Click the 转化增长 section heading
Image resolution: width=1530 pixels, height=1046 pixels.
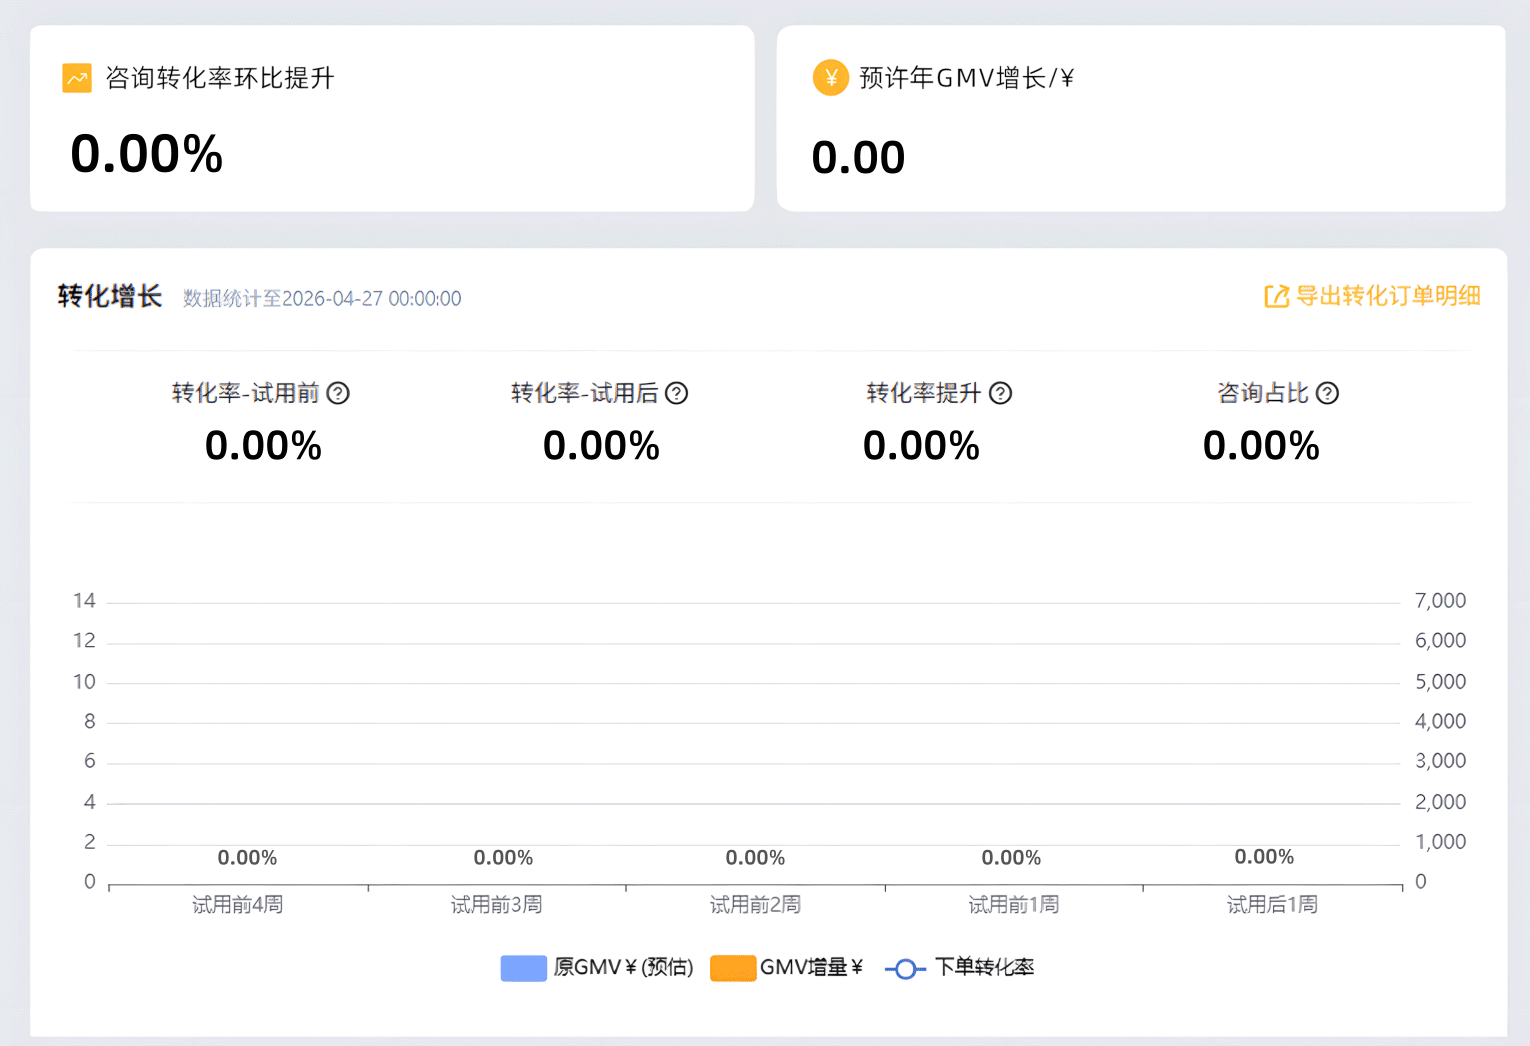[x=110, y=296]
